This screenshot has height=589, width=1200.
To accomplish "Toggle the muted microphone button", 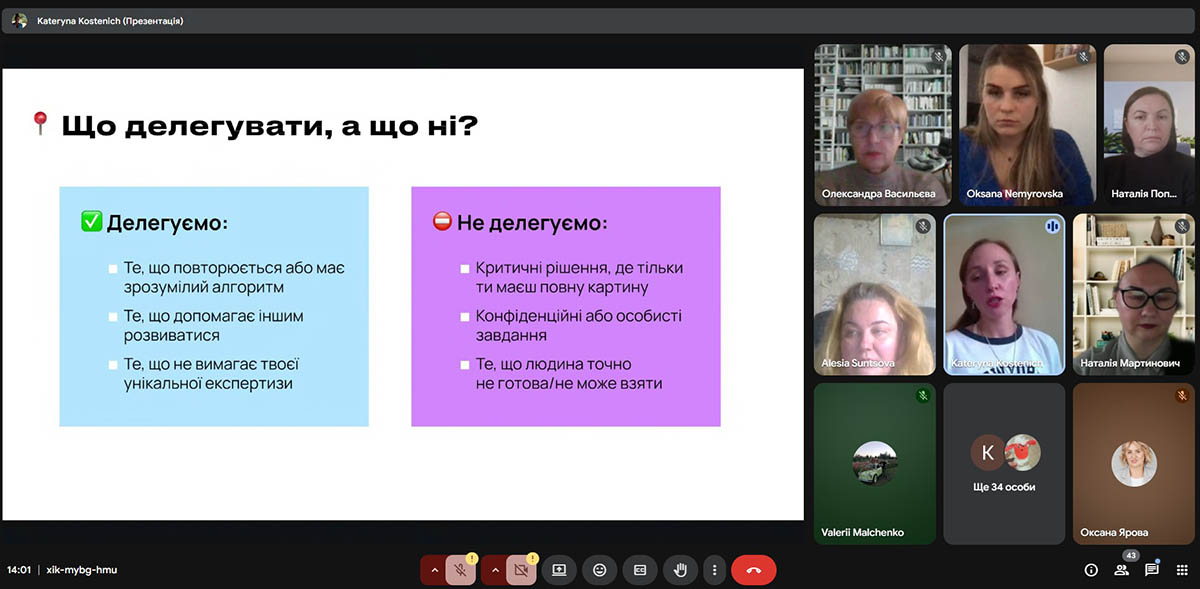I will (460, 570).
